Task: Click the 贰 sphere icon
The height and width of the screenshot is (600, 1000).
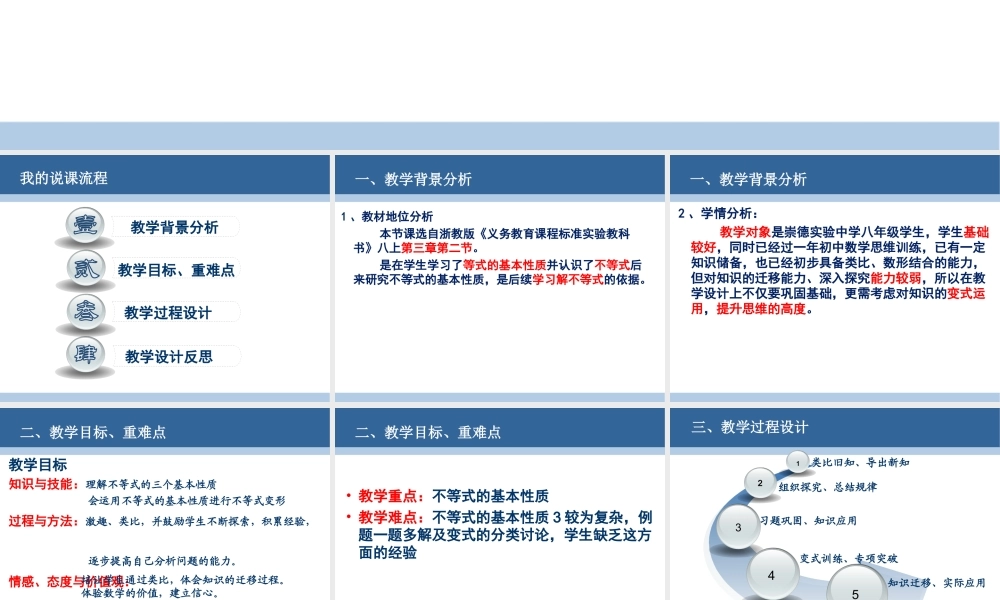Action: point(85,268)
